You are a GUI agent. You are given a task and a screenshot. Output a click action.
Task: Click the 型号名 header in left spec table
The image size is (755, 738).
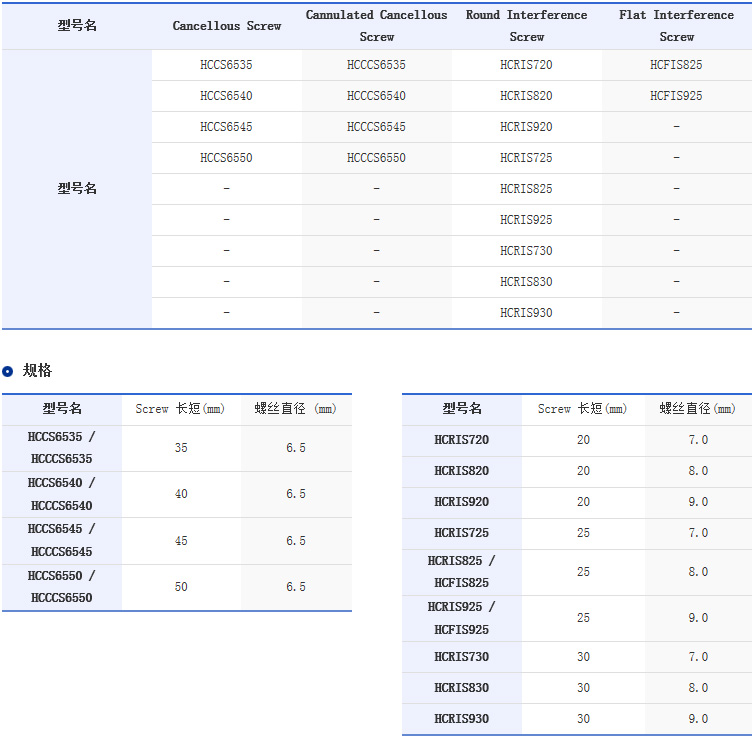pos(62,409)
